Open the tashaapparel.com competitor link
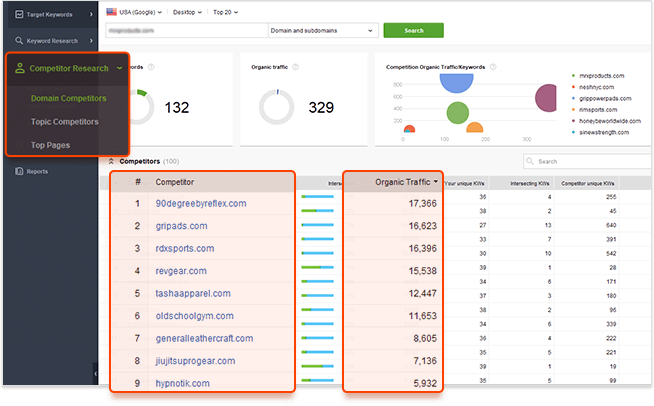The height and width of the screenshot is (406, 654). 193,293
